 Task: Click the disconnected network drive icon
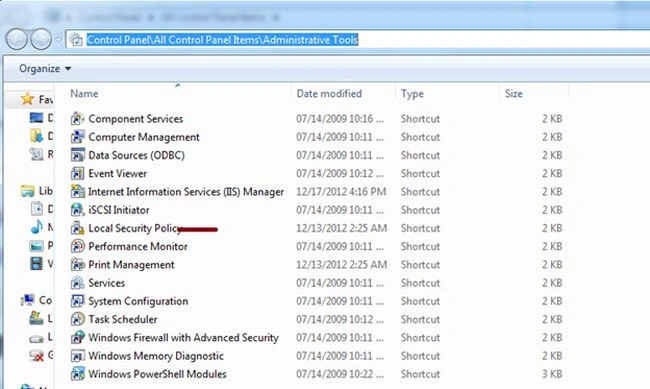pos(36,355)
